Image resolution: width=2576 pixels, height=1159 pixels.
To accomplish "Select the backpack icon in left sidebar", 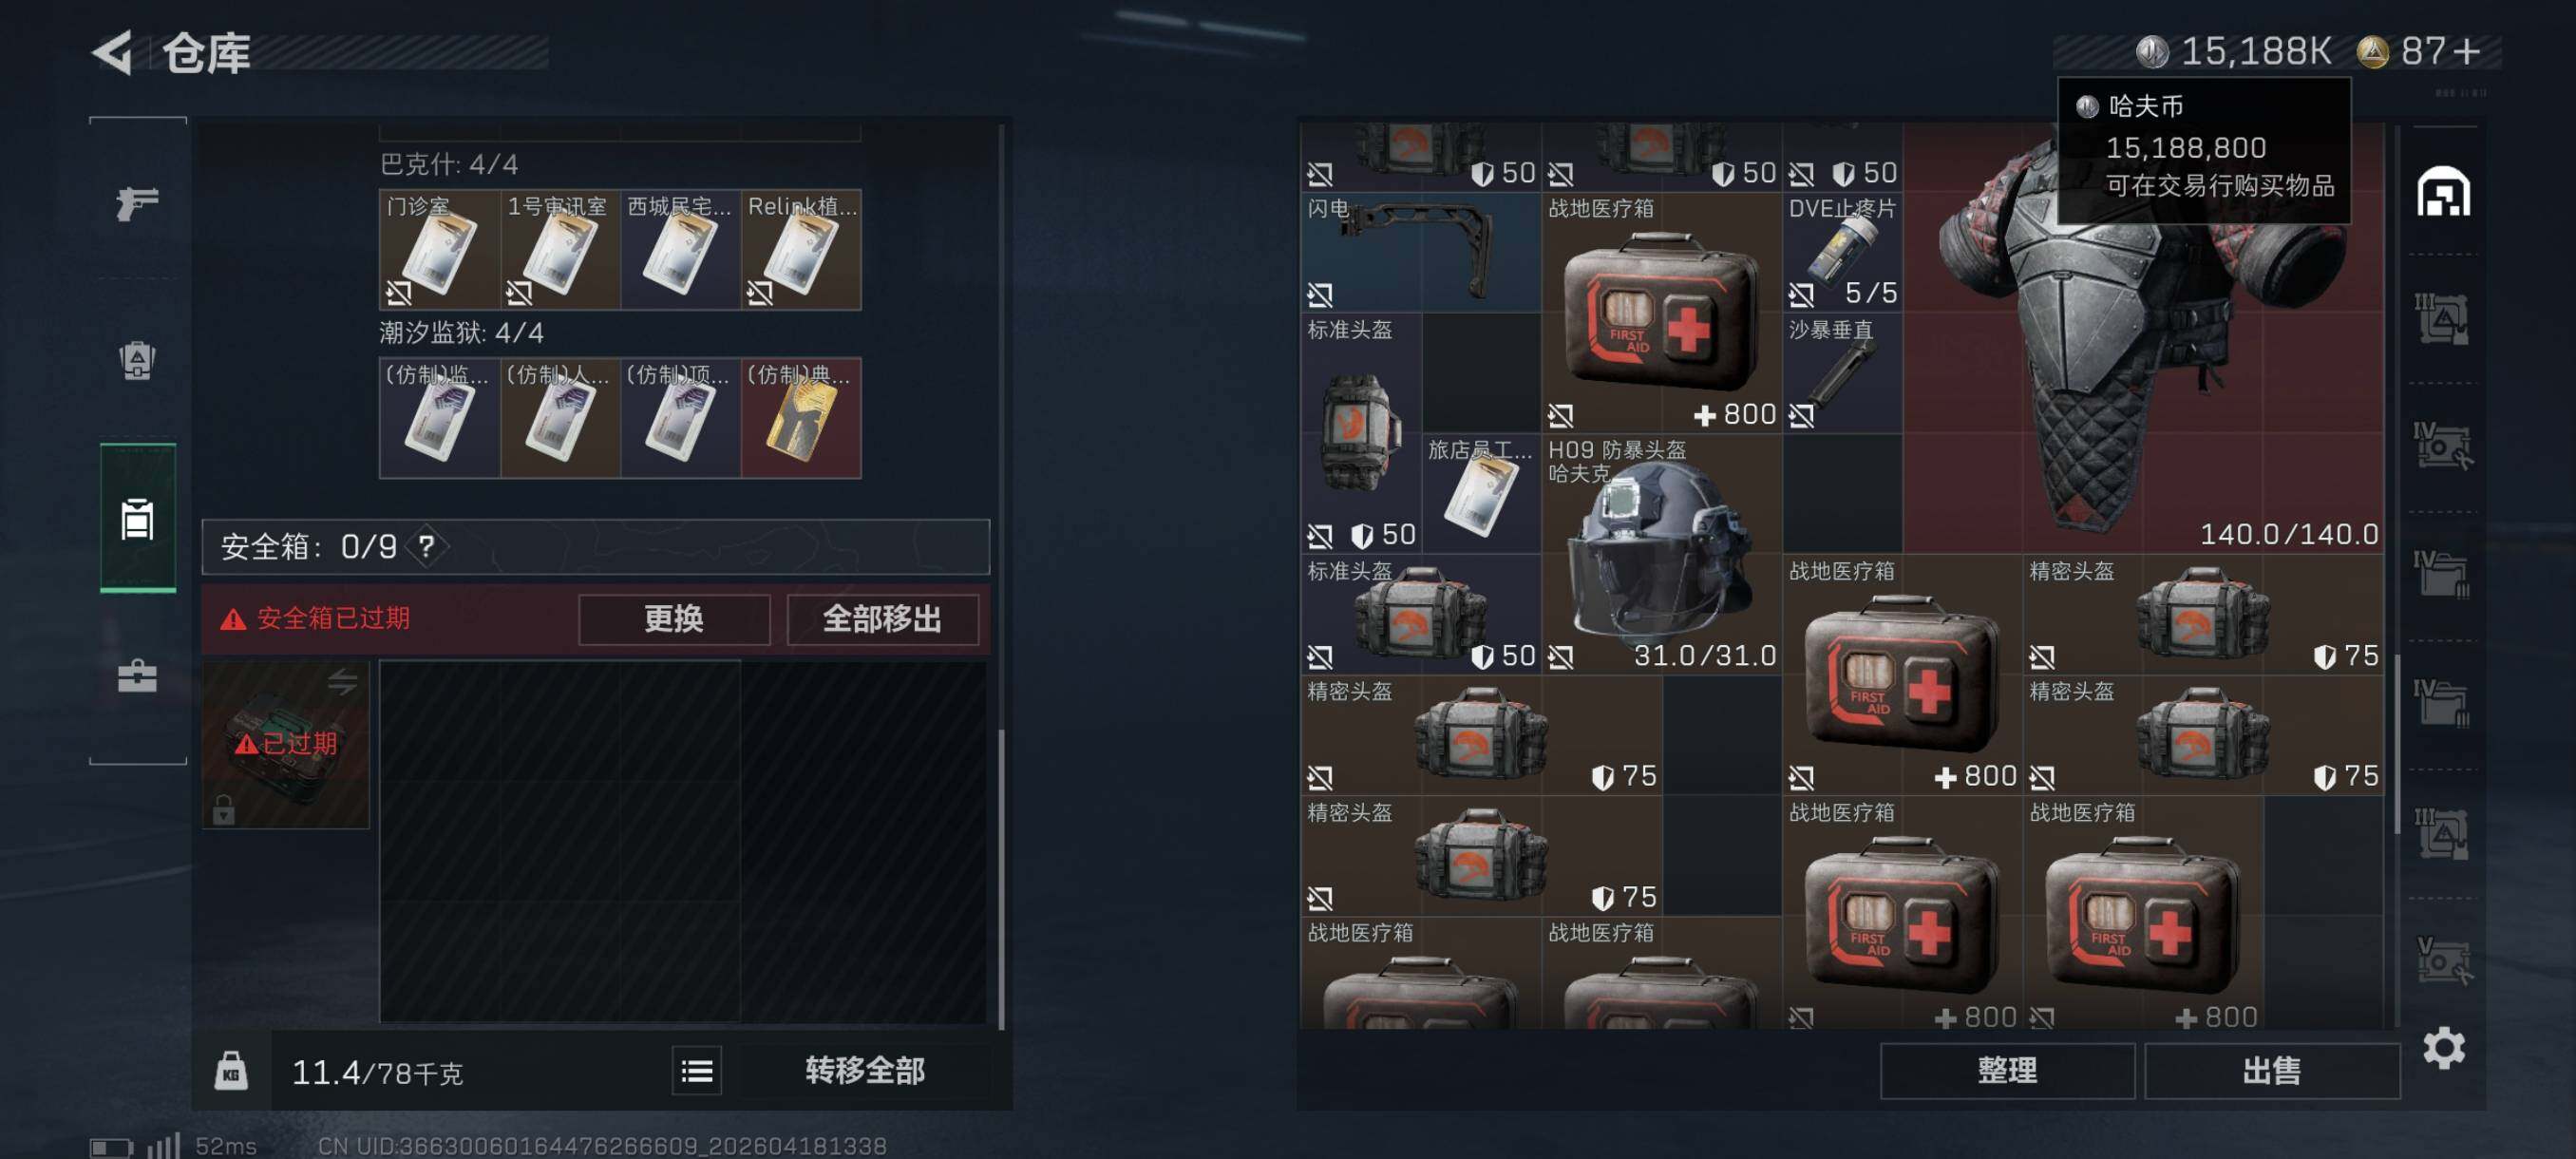I will point(137,360).
